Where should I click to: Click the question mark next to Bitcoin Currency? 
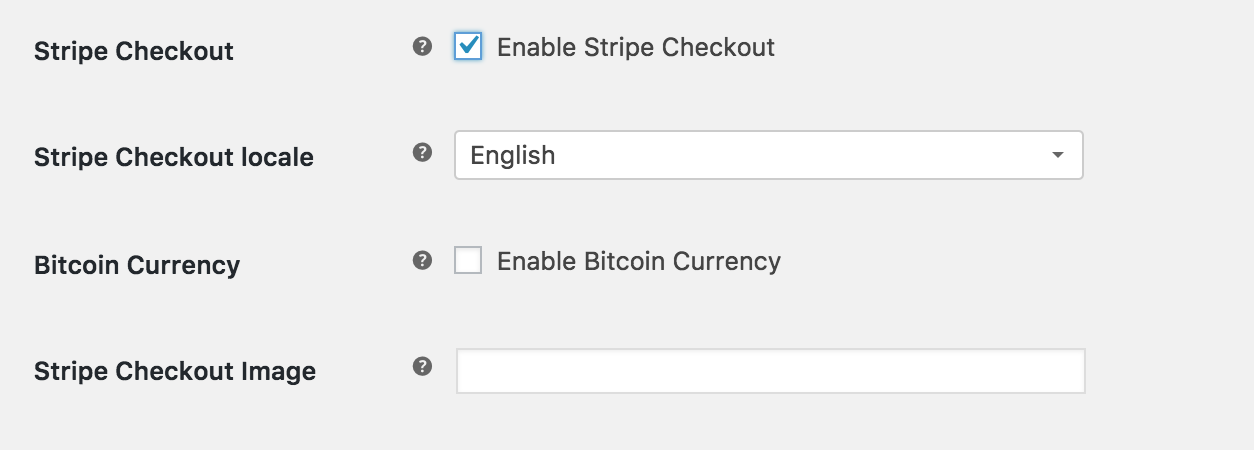pos(423,260)
